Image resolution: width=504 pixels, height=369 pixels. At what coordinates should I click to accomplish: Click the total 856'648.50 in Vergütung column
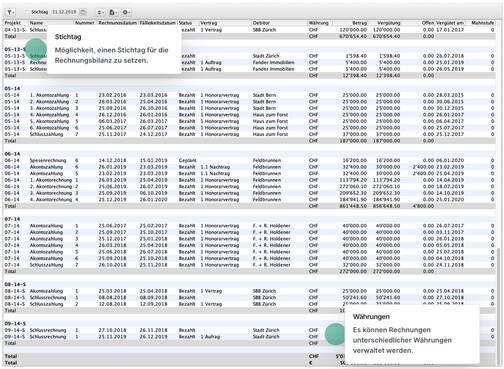[386, 206]
